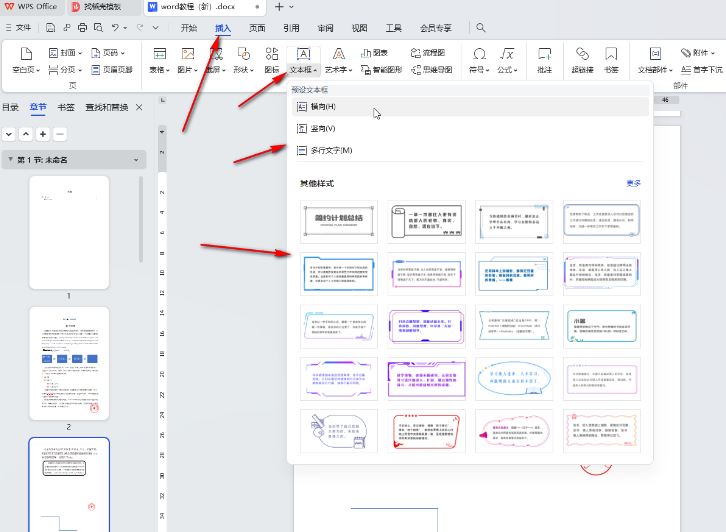Collapse the 第1节:未命名 section header
726x532 pixels.
click(11, 159)
